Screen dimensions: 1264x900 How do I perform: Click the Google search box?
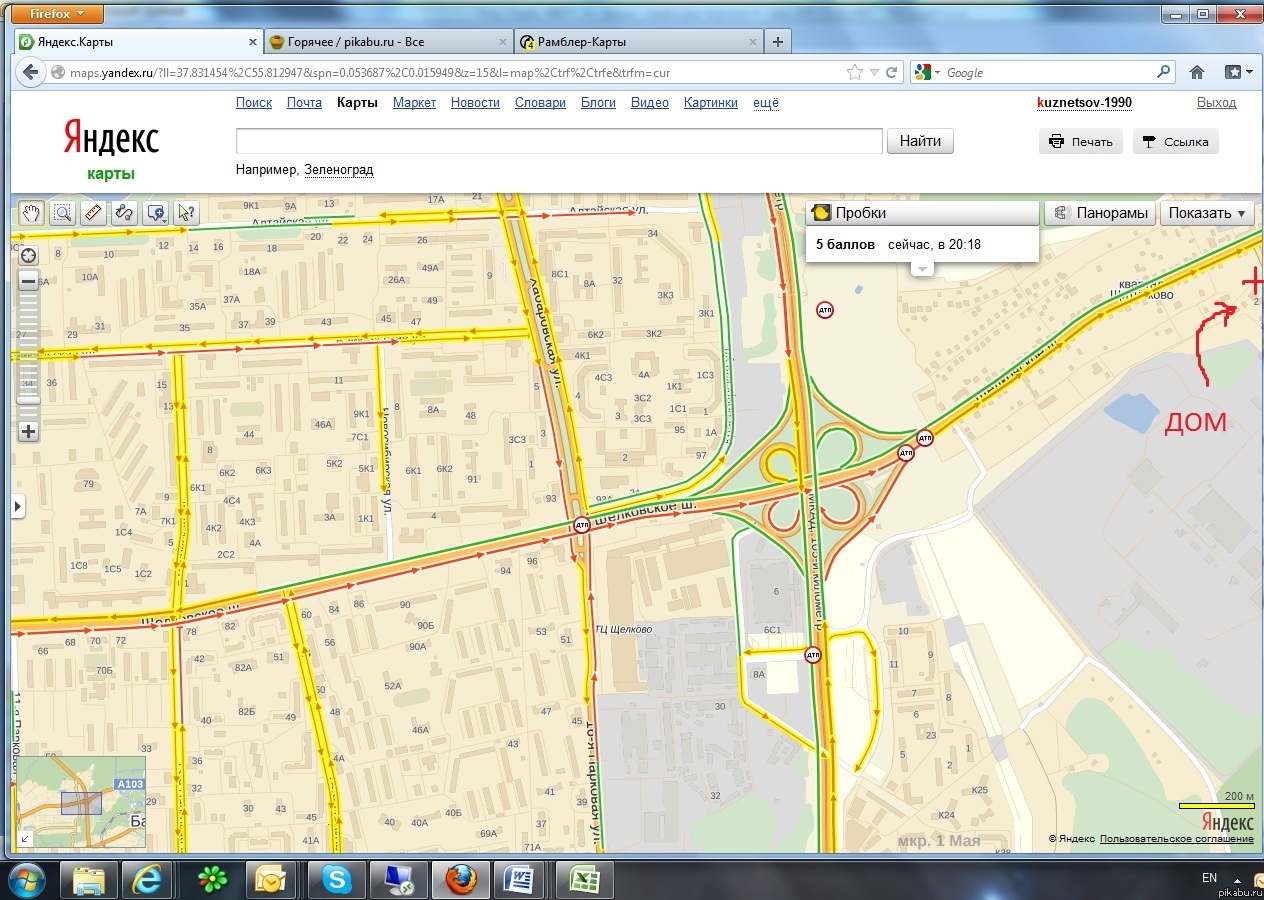(1048, 73)
